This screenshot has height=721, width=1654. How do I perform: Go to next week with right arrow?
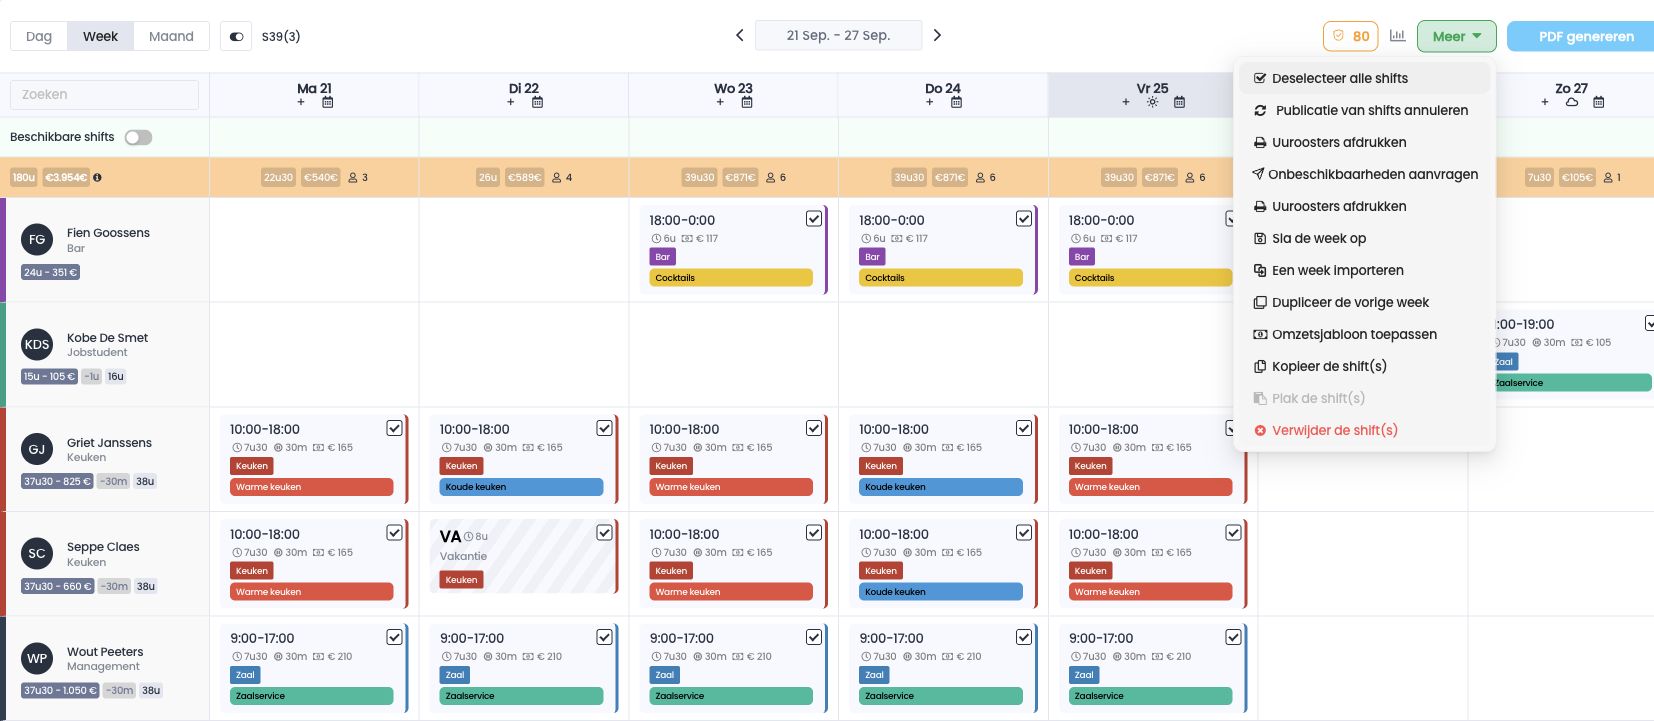[937, 35]
